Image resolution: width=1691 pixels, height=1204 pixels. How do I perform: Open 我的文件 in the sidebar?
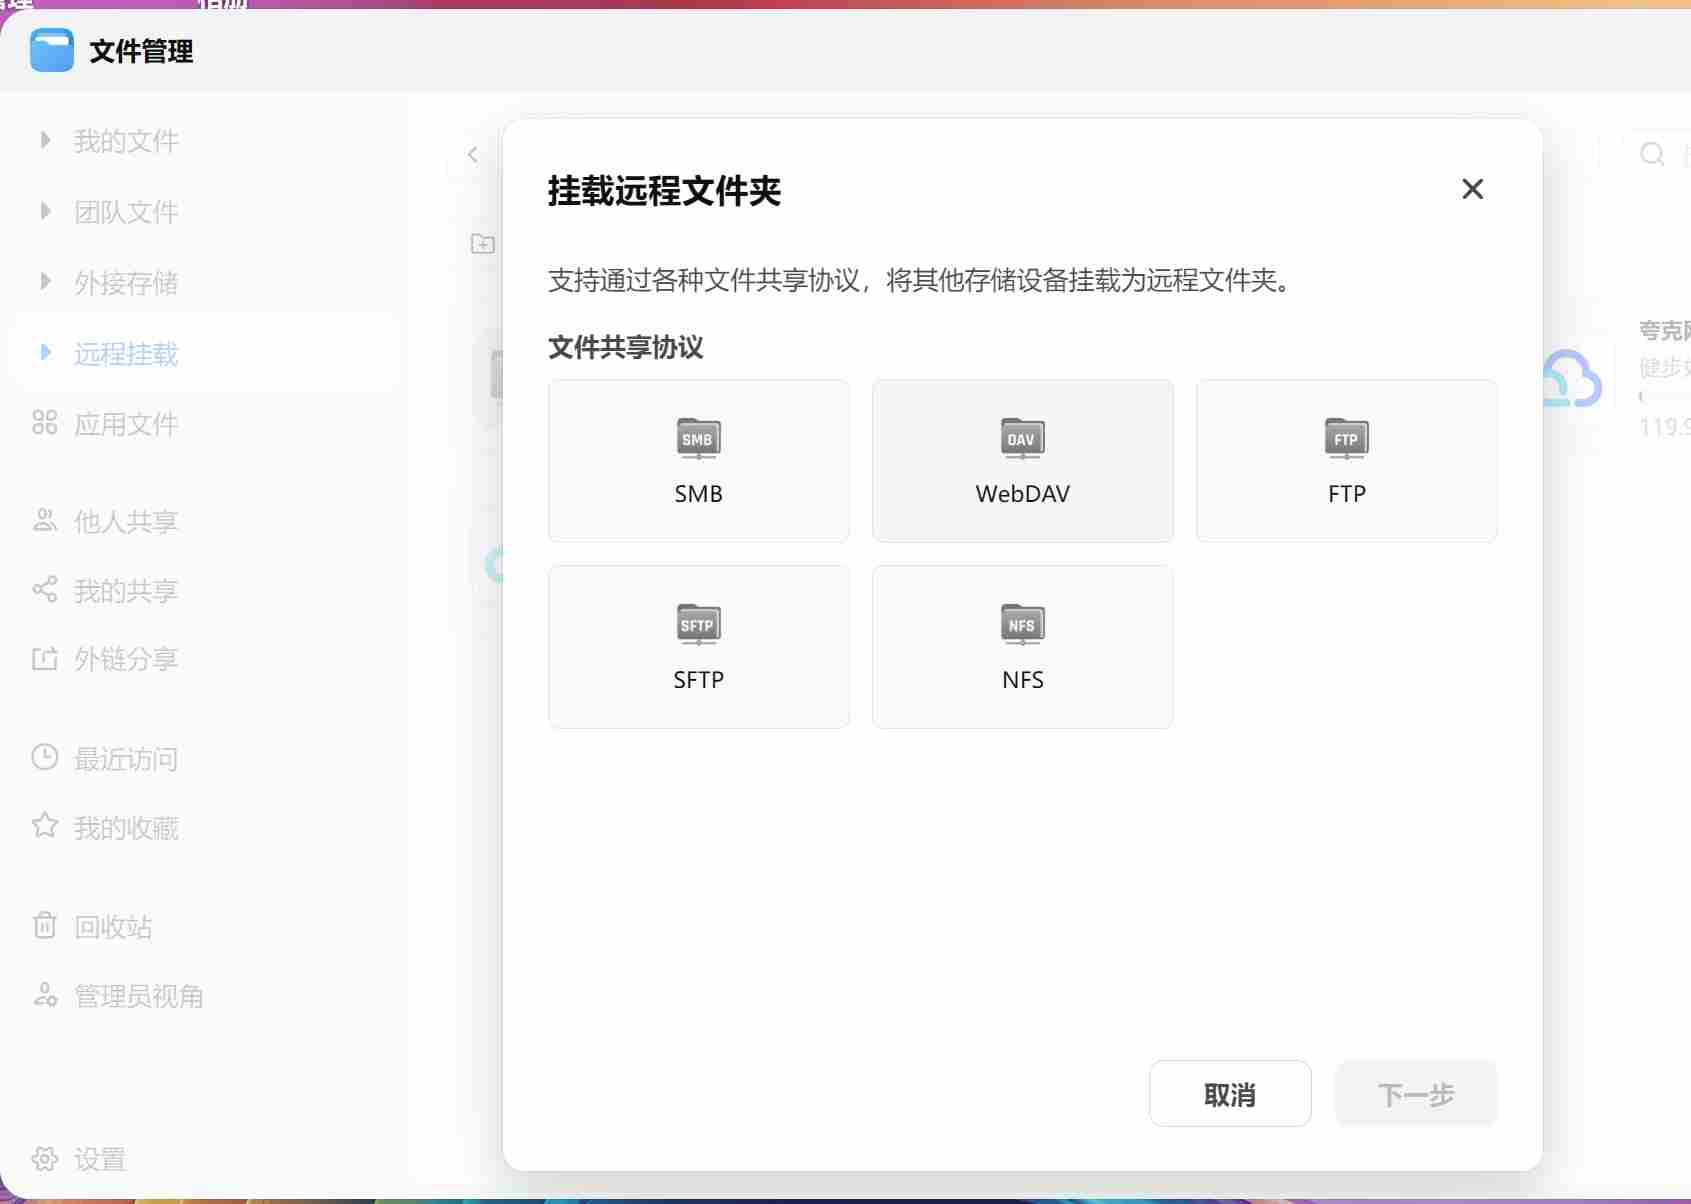pyautogui.click(x=126, y=141)
